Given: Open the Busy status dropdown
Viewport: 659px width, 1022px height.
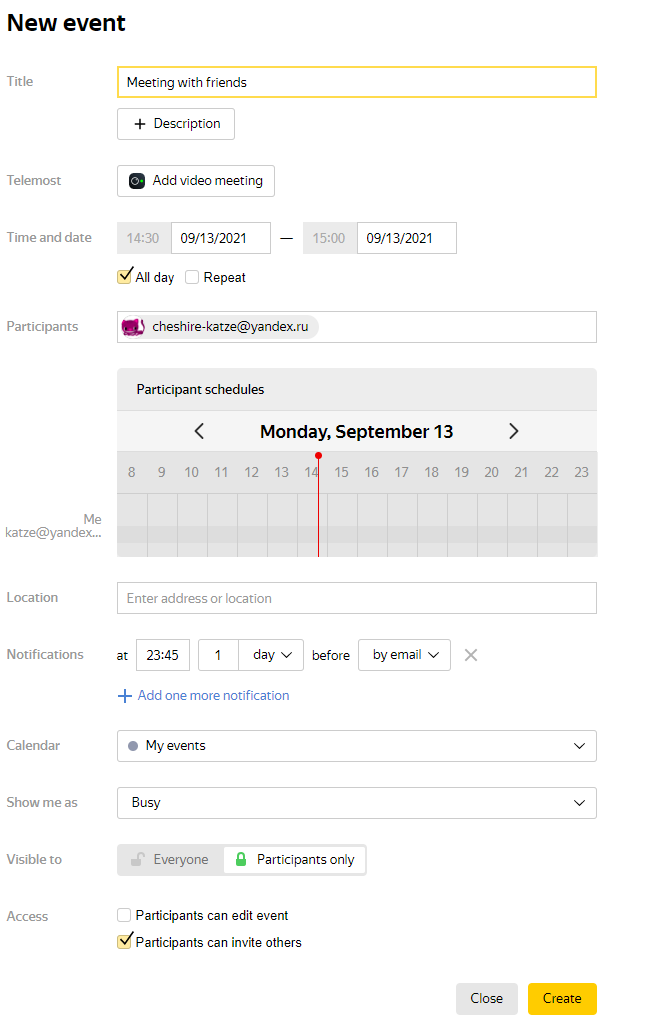Looking at the screenshot, I should click(357, 803).
